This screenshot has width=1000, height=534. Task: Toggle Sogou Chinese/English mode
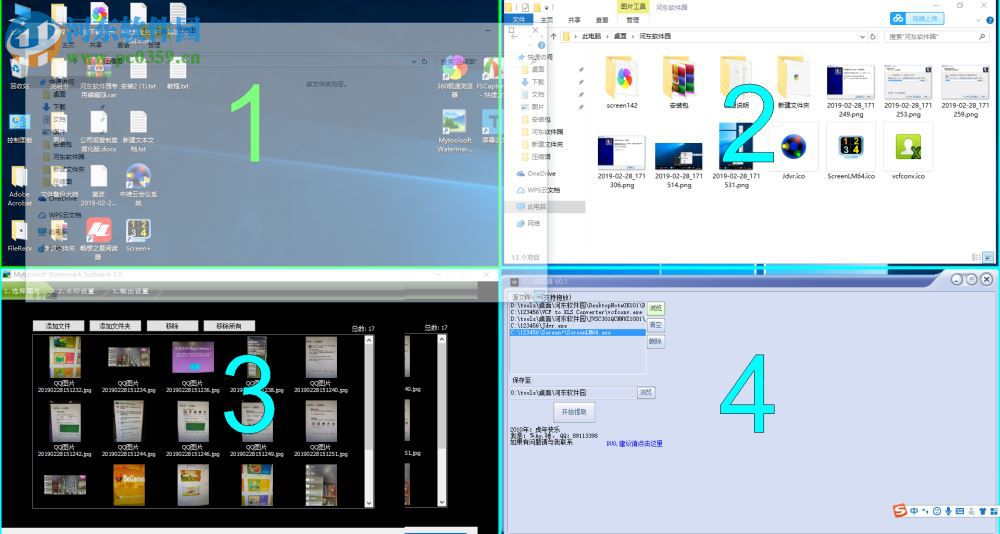(x=915, y=511)
